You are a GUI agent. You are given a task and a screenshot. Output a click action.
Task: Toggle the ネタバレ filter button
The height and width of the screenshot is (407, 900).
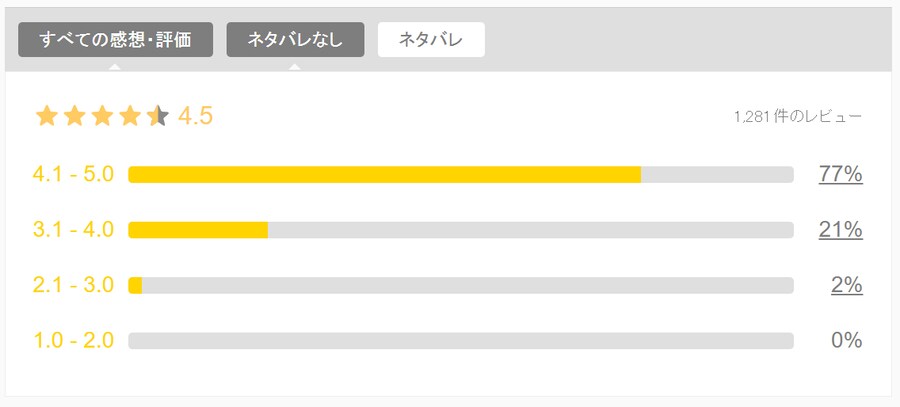(x=431, y=40)
